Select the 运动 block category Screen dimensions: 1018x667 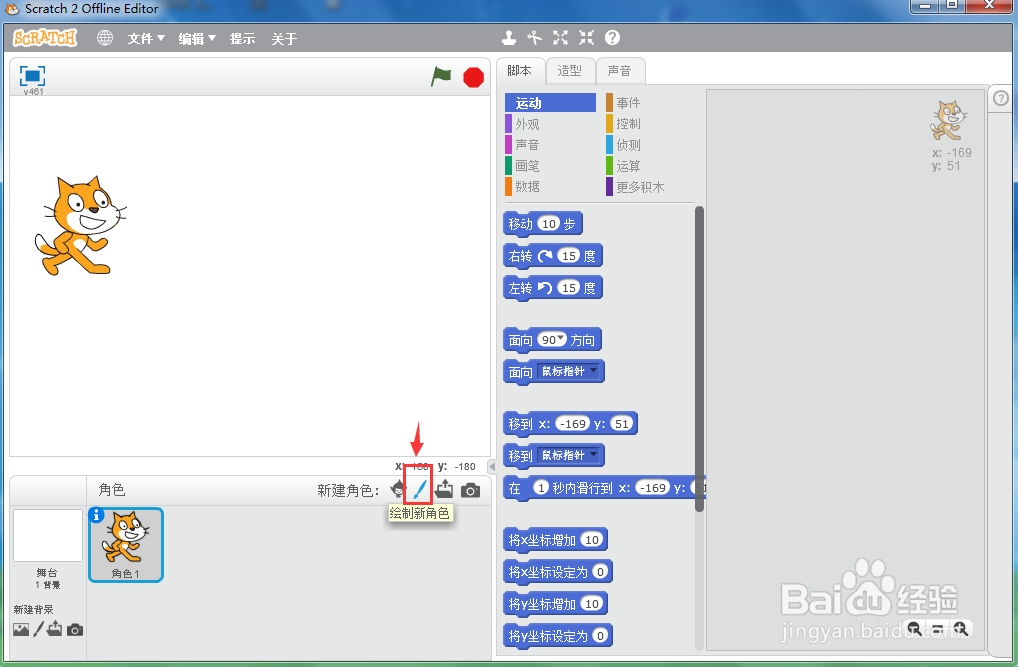coord(551,103)
